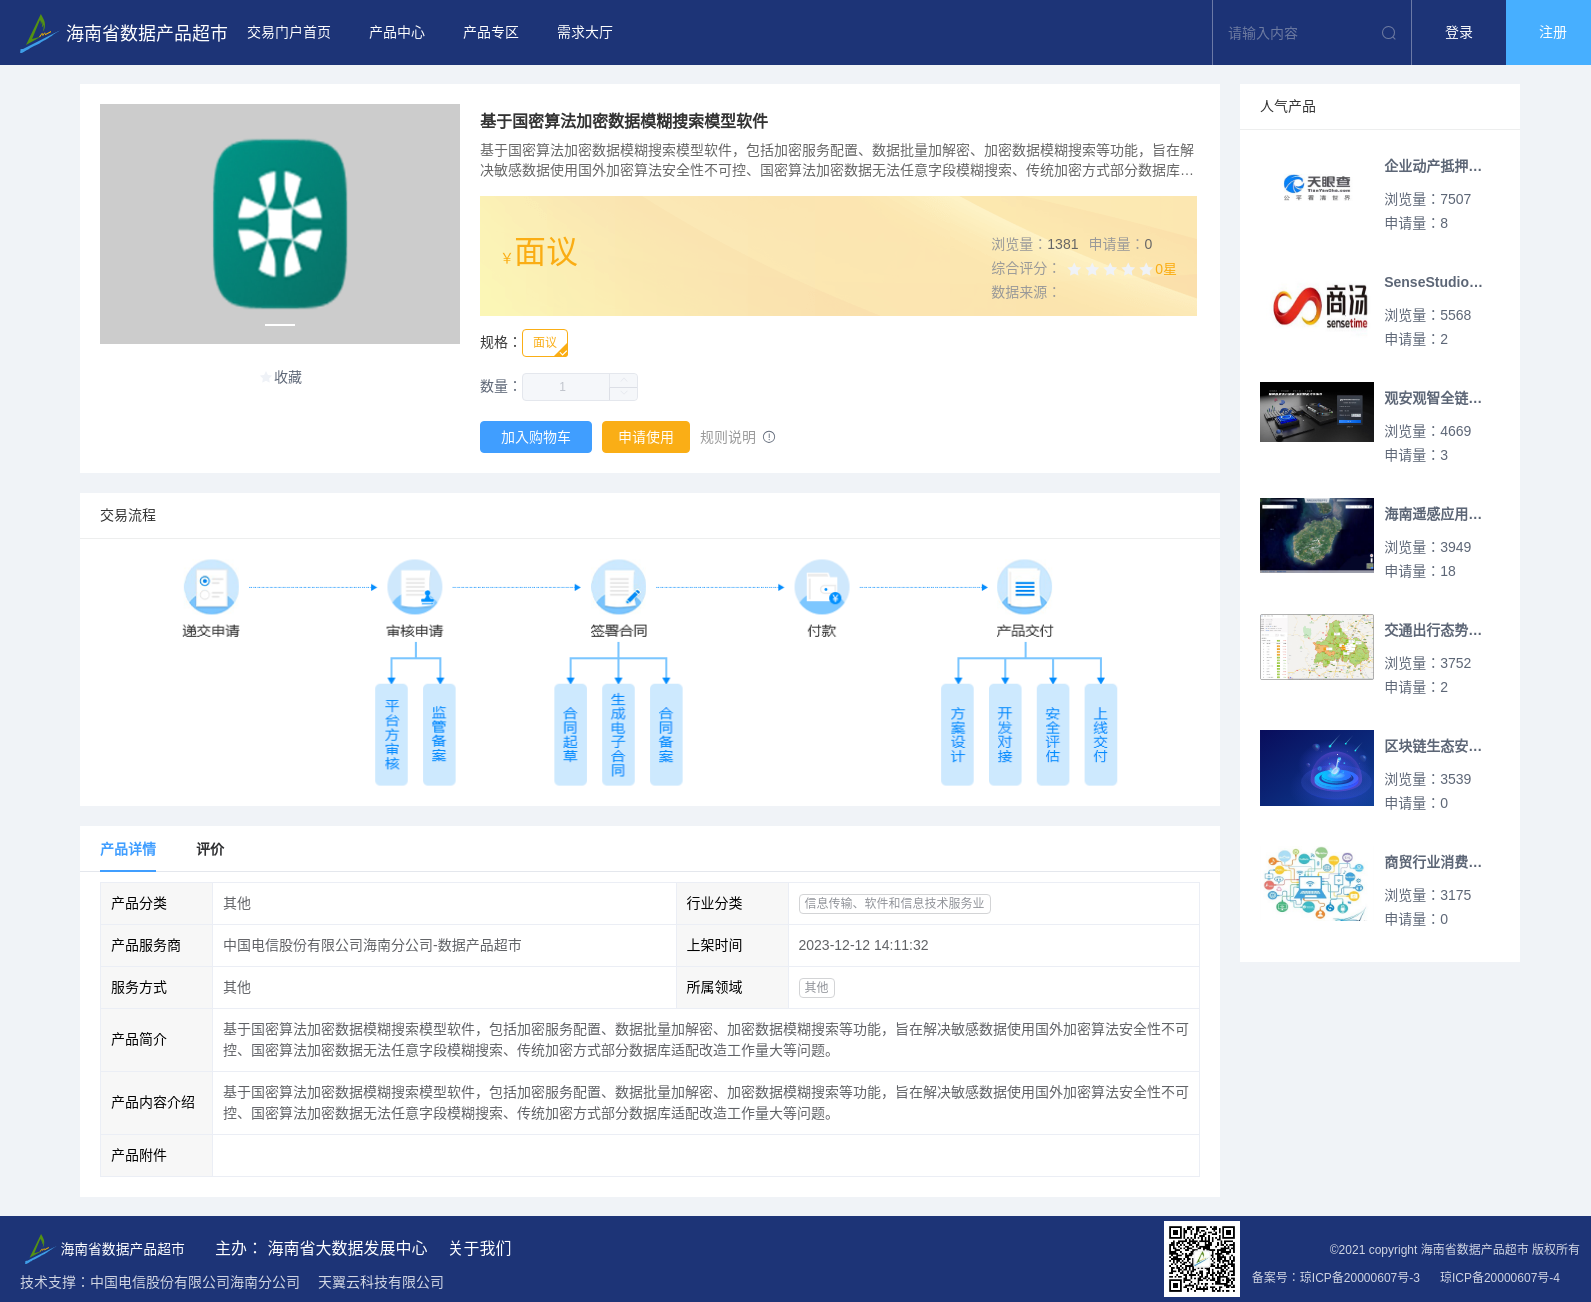Click the search magnifier icon
The width and height of the screenshot is (1591, 1302).
coord(1388,33)
